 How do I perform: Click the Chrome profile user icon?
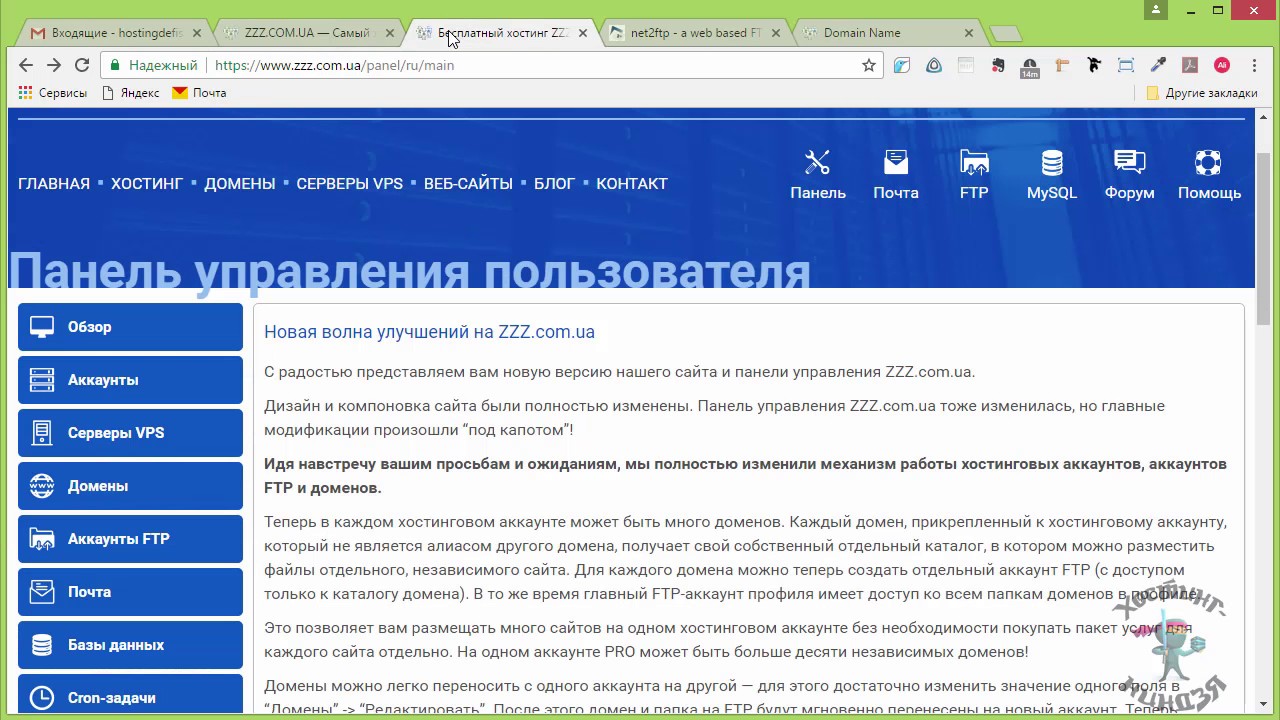click(x=1156, y=10)
